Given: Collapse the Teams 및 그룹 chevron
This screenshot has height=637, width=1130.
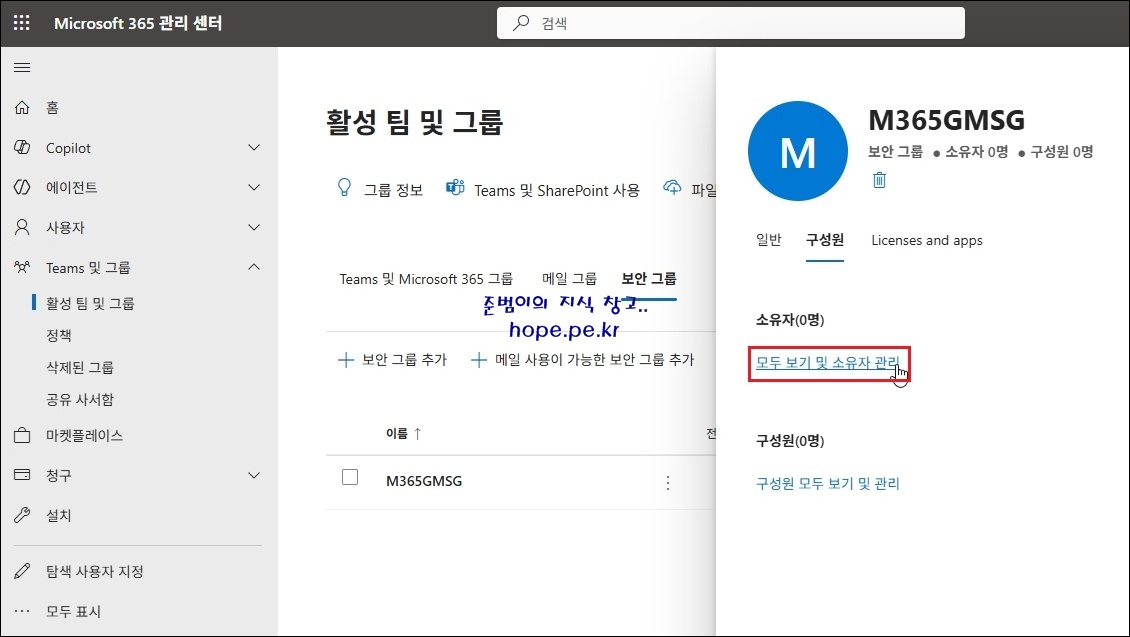Looking at the screenshot, I should click(x=254, y=267).
